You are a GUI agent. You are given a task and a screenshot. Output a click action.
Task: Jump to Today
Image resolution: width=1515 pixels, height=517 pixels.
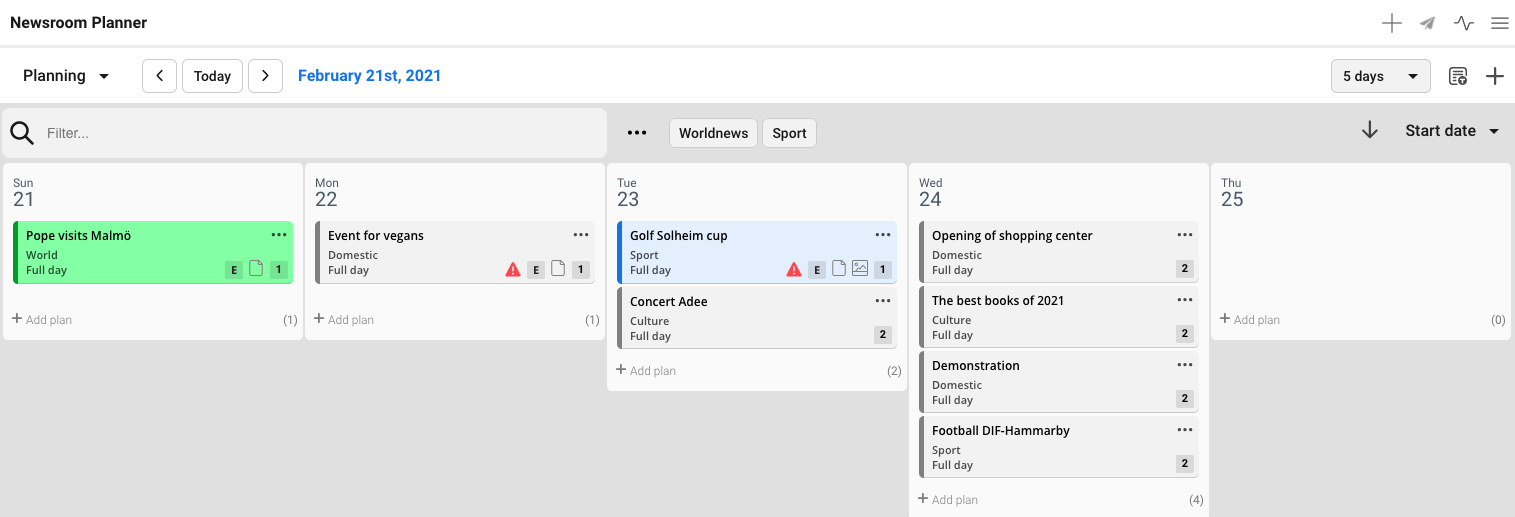coord(212,76)
